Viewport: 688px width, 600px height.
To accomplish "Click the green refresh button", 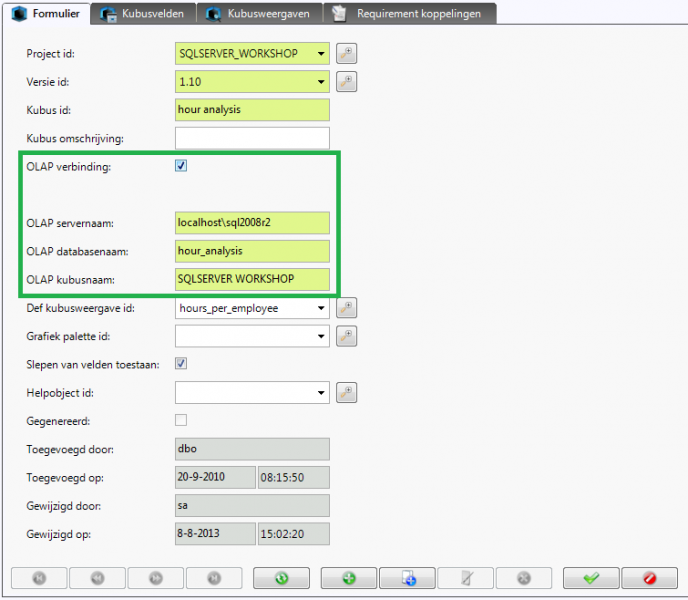I will (281, 578).
